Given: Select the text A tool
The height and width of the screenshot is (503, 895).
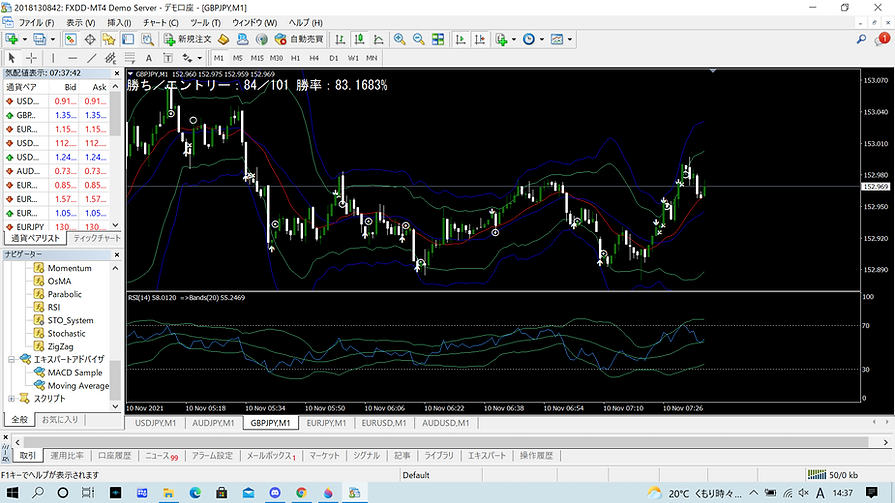Looking at the screenshot, I should coord(148,58).
